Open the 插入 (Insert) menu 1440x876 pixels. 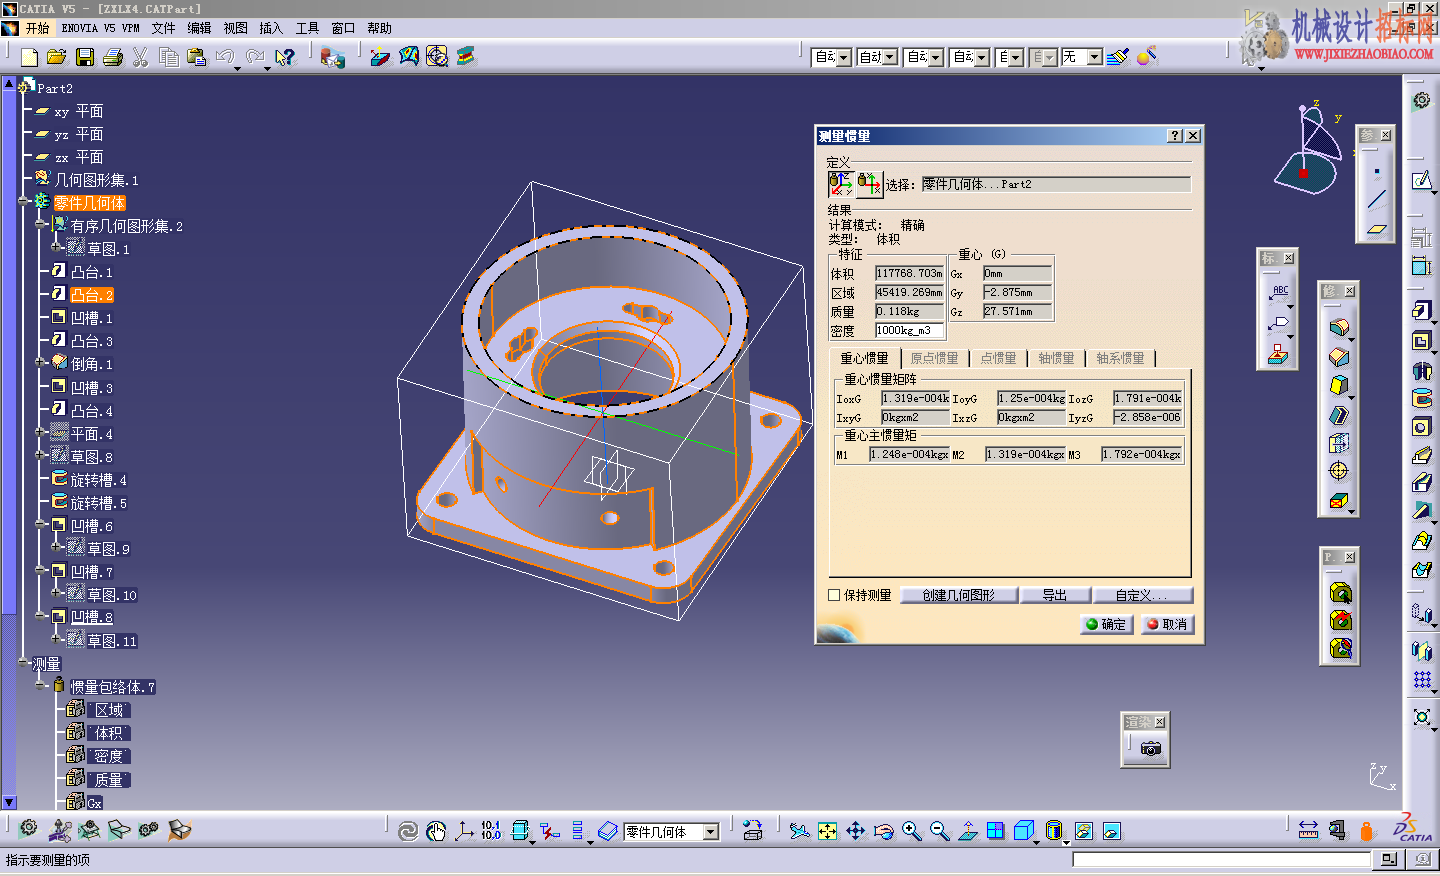pos(271,28)
